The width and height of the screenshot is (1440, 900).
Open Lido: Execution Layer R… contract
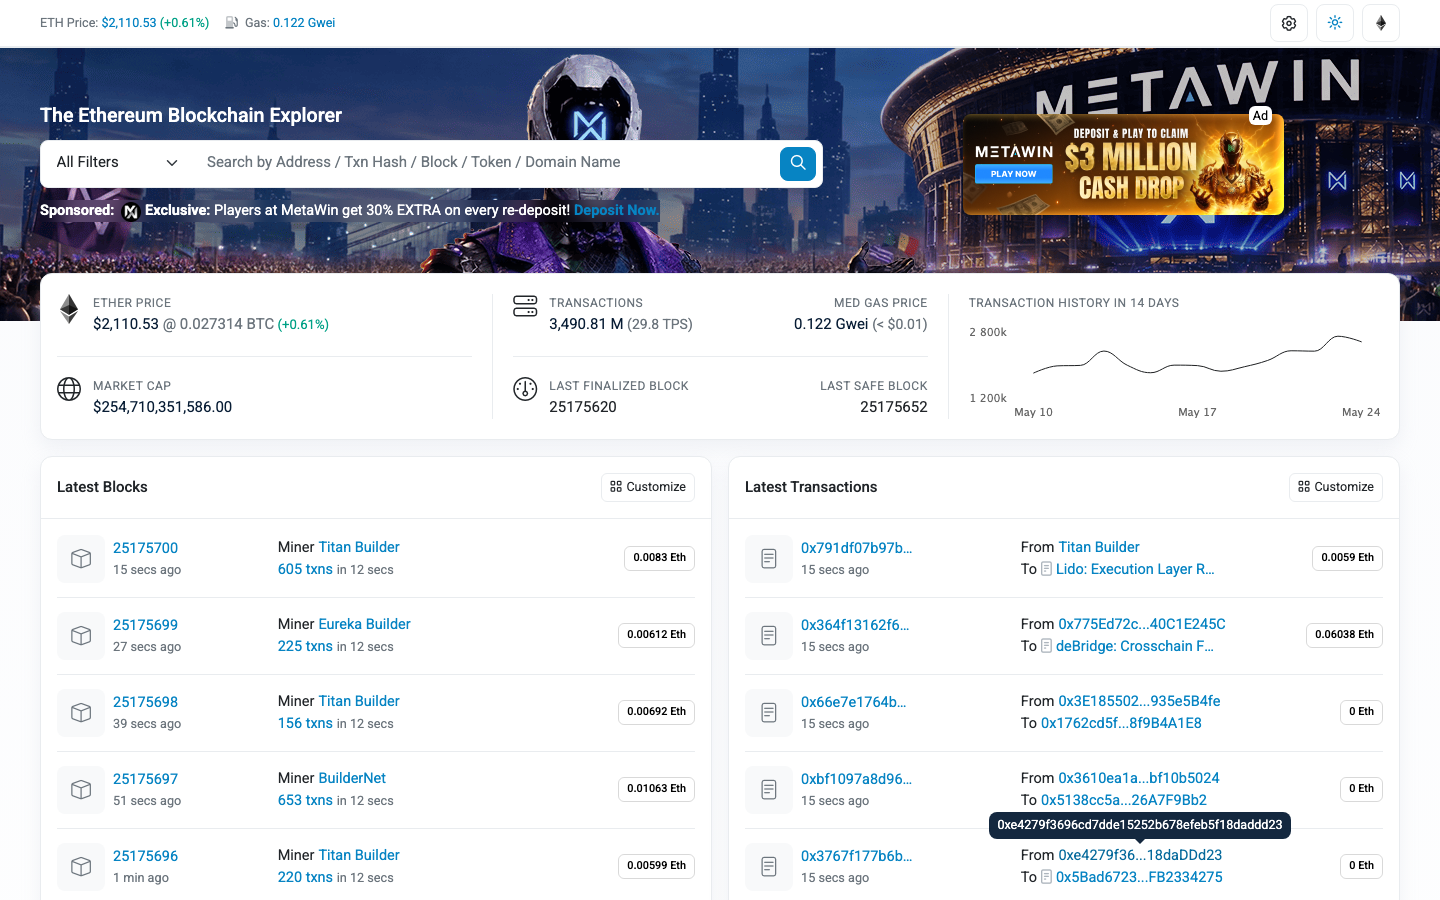[x=1135, y=569]
